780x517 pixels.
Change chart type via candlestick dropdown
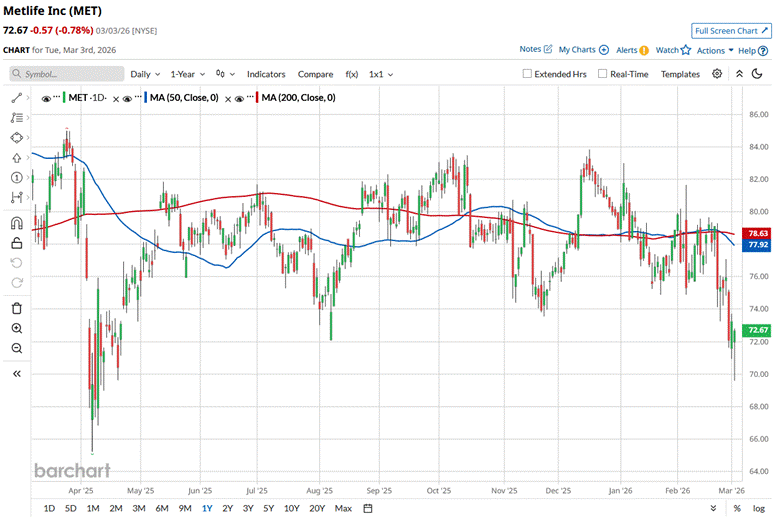tap(225, 74)
